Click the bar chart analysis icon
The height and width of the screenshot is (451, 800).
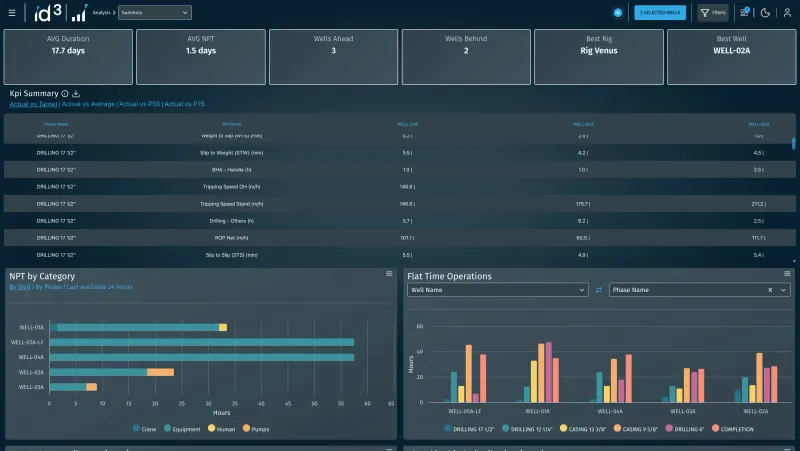[79, 13]
